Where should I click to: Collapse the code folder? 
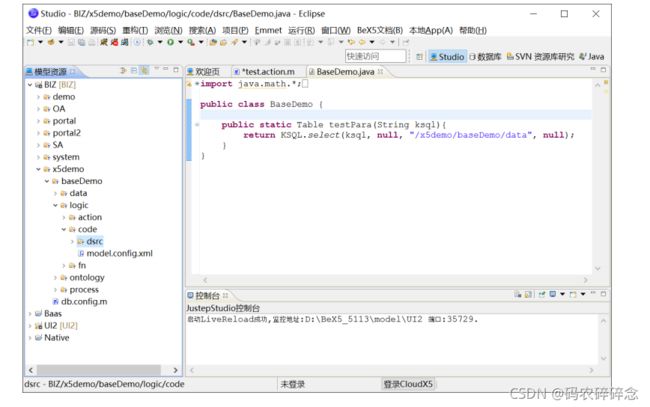[64, 229]
